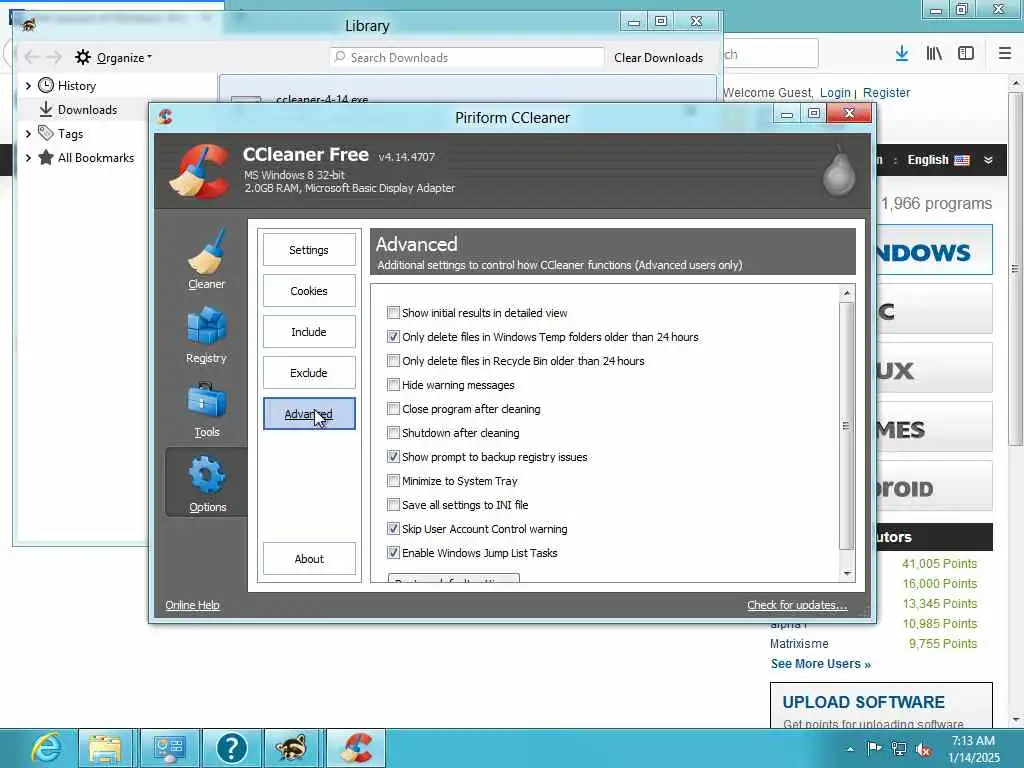
Task: Click the CCleaner logo in the header
Action: pyautogui.click(x=200, y=171)
